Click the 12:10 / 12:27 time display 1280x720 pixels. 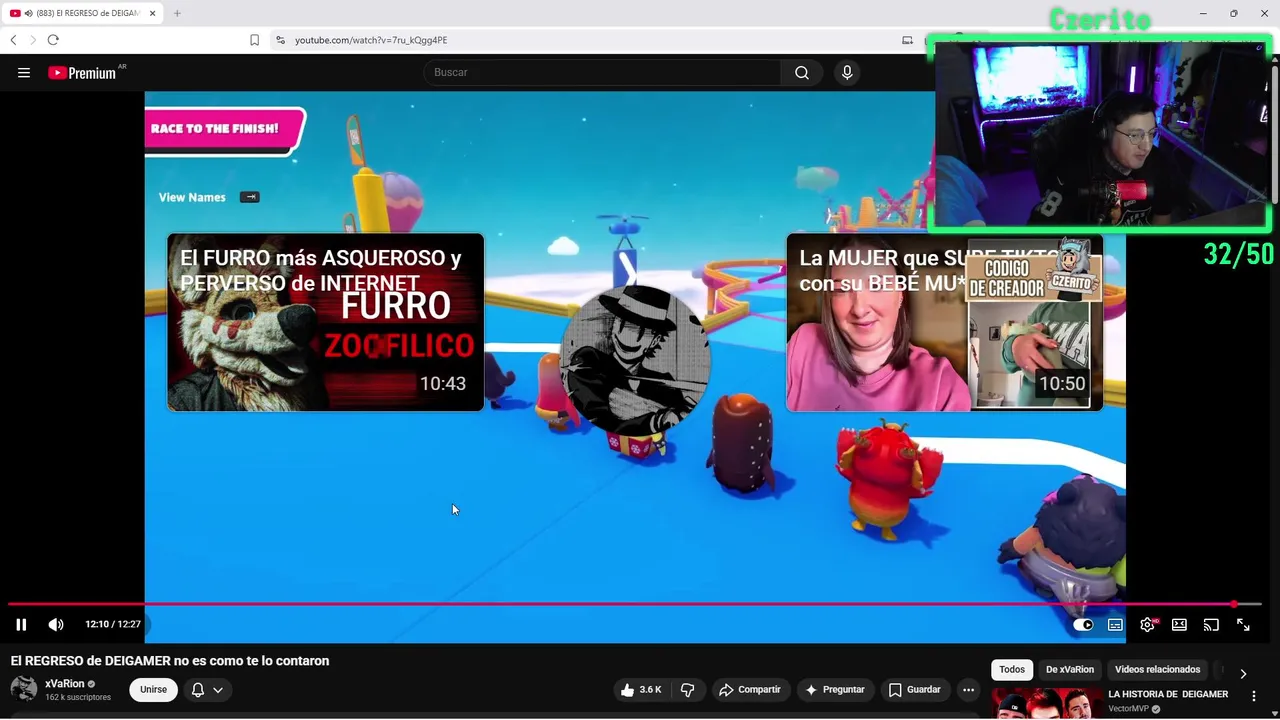113,624
